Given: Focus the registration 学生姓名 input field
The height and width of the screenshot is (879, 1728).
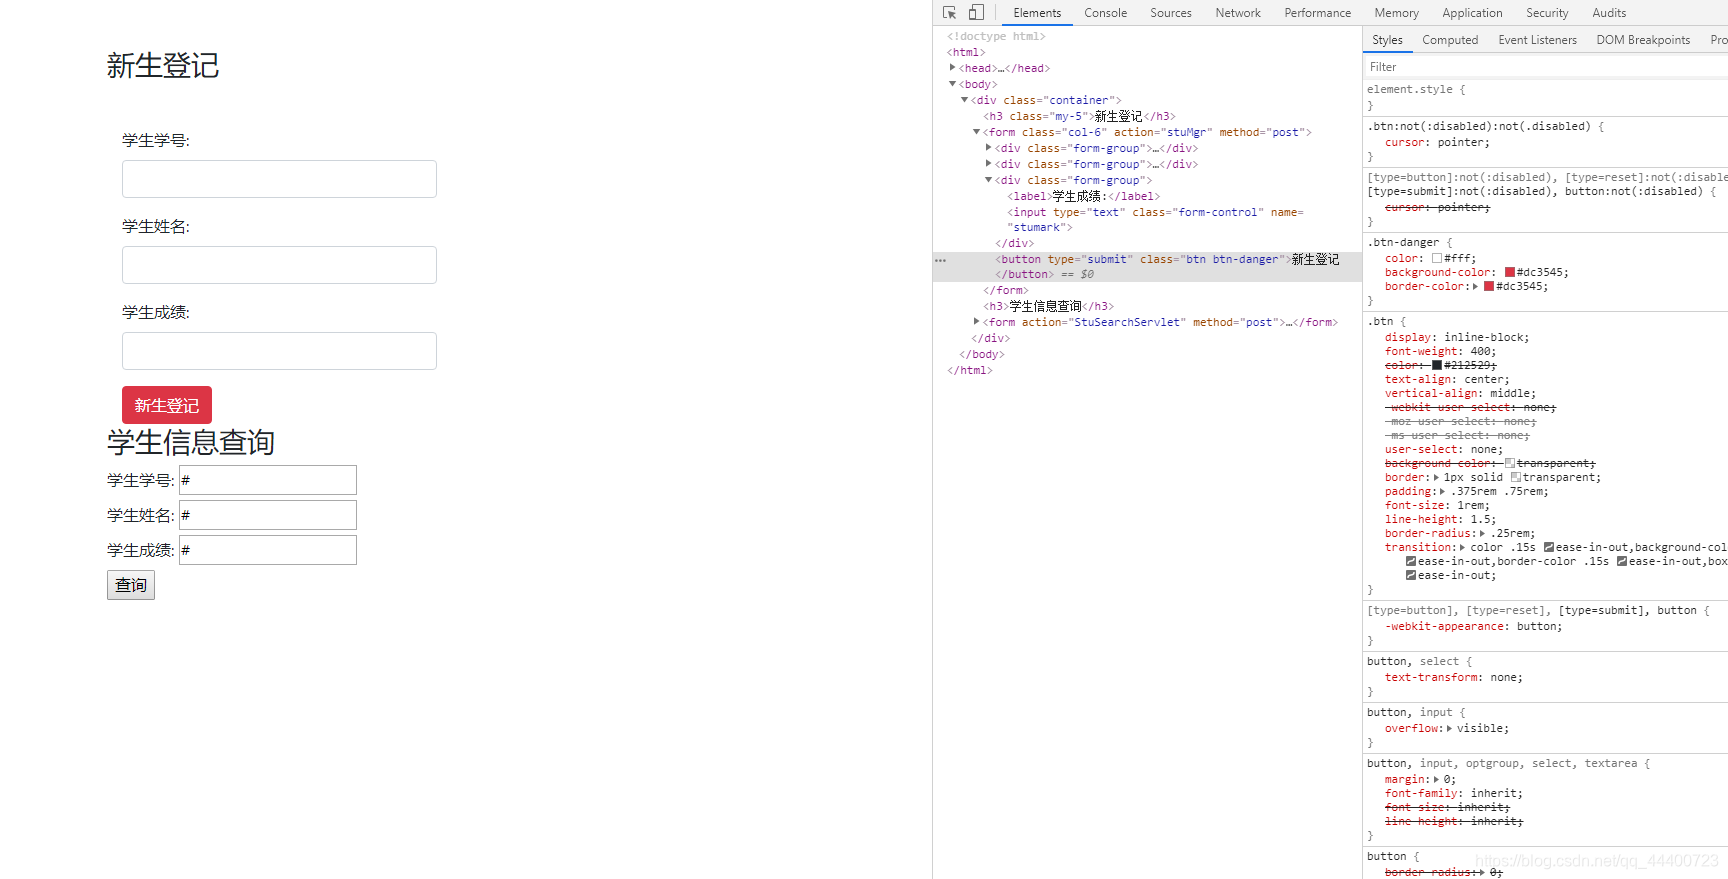Looking at the screenshot, I should (279, 265).
